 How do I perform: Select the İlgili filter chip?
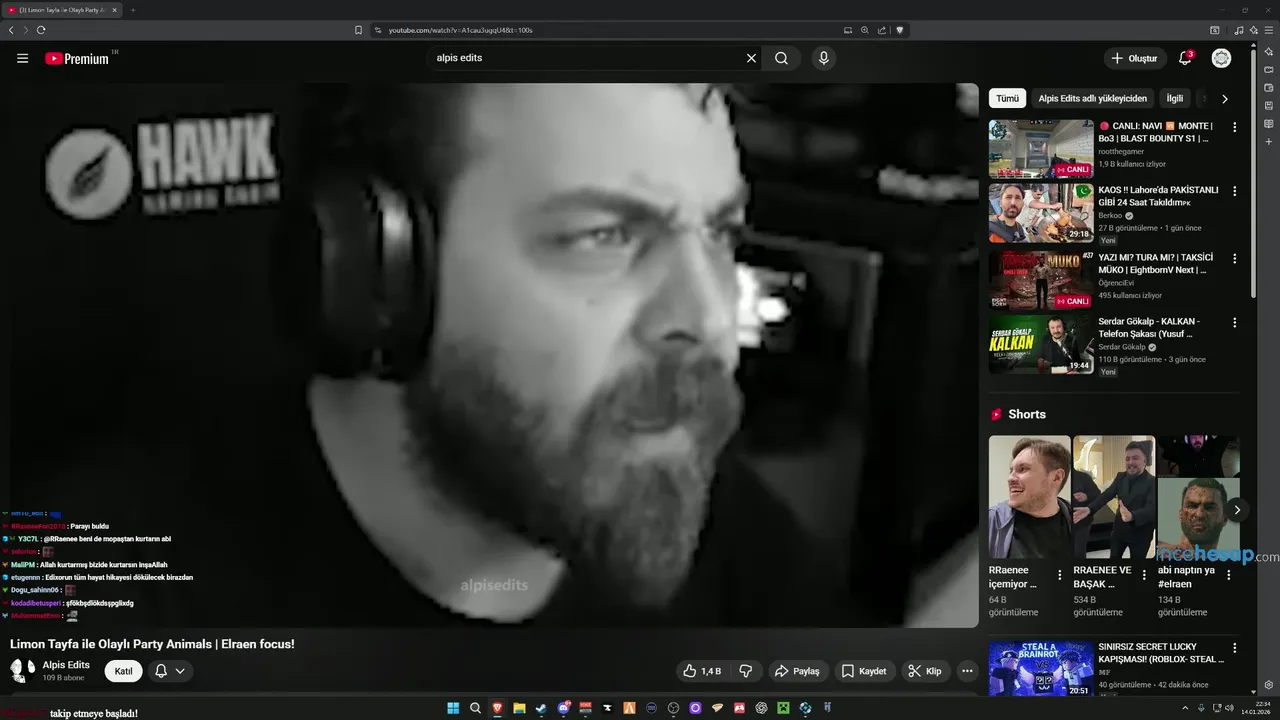tap(1174, 98)
